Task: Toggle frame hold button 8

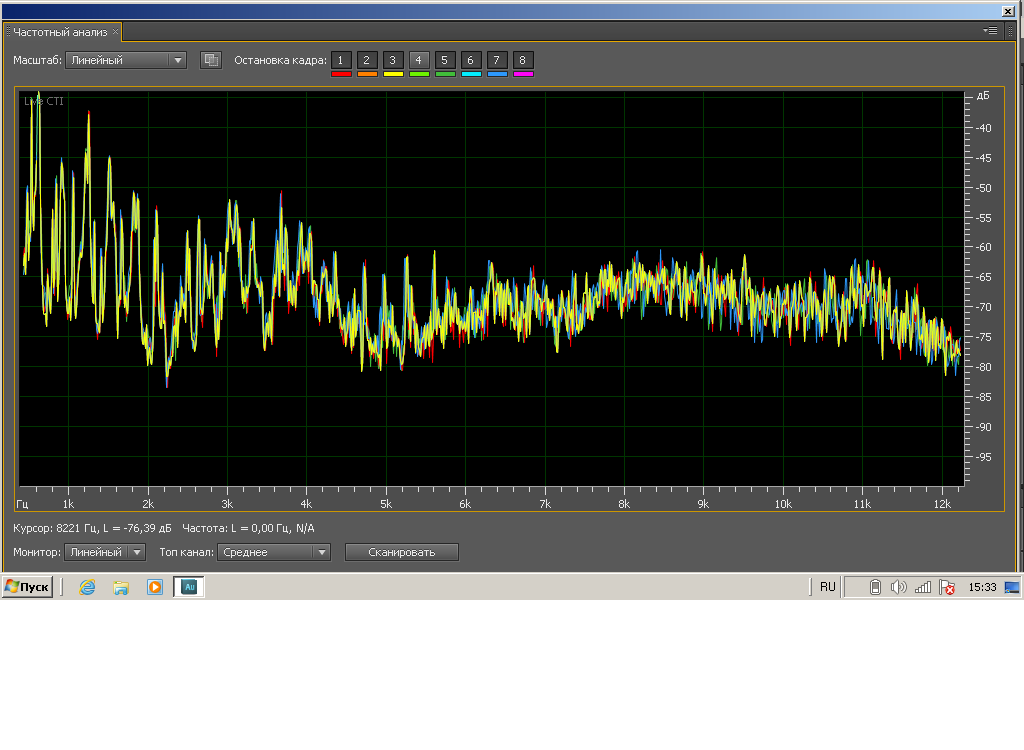Action: pos(523,60)
